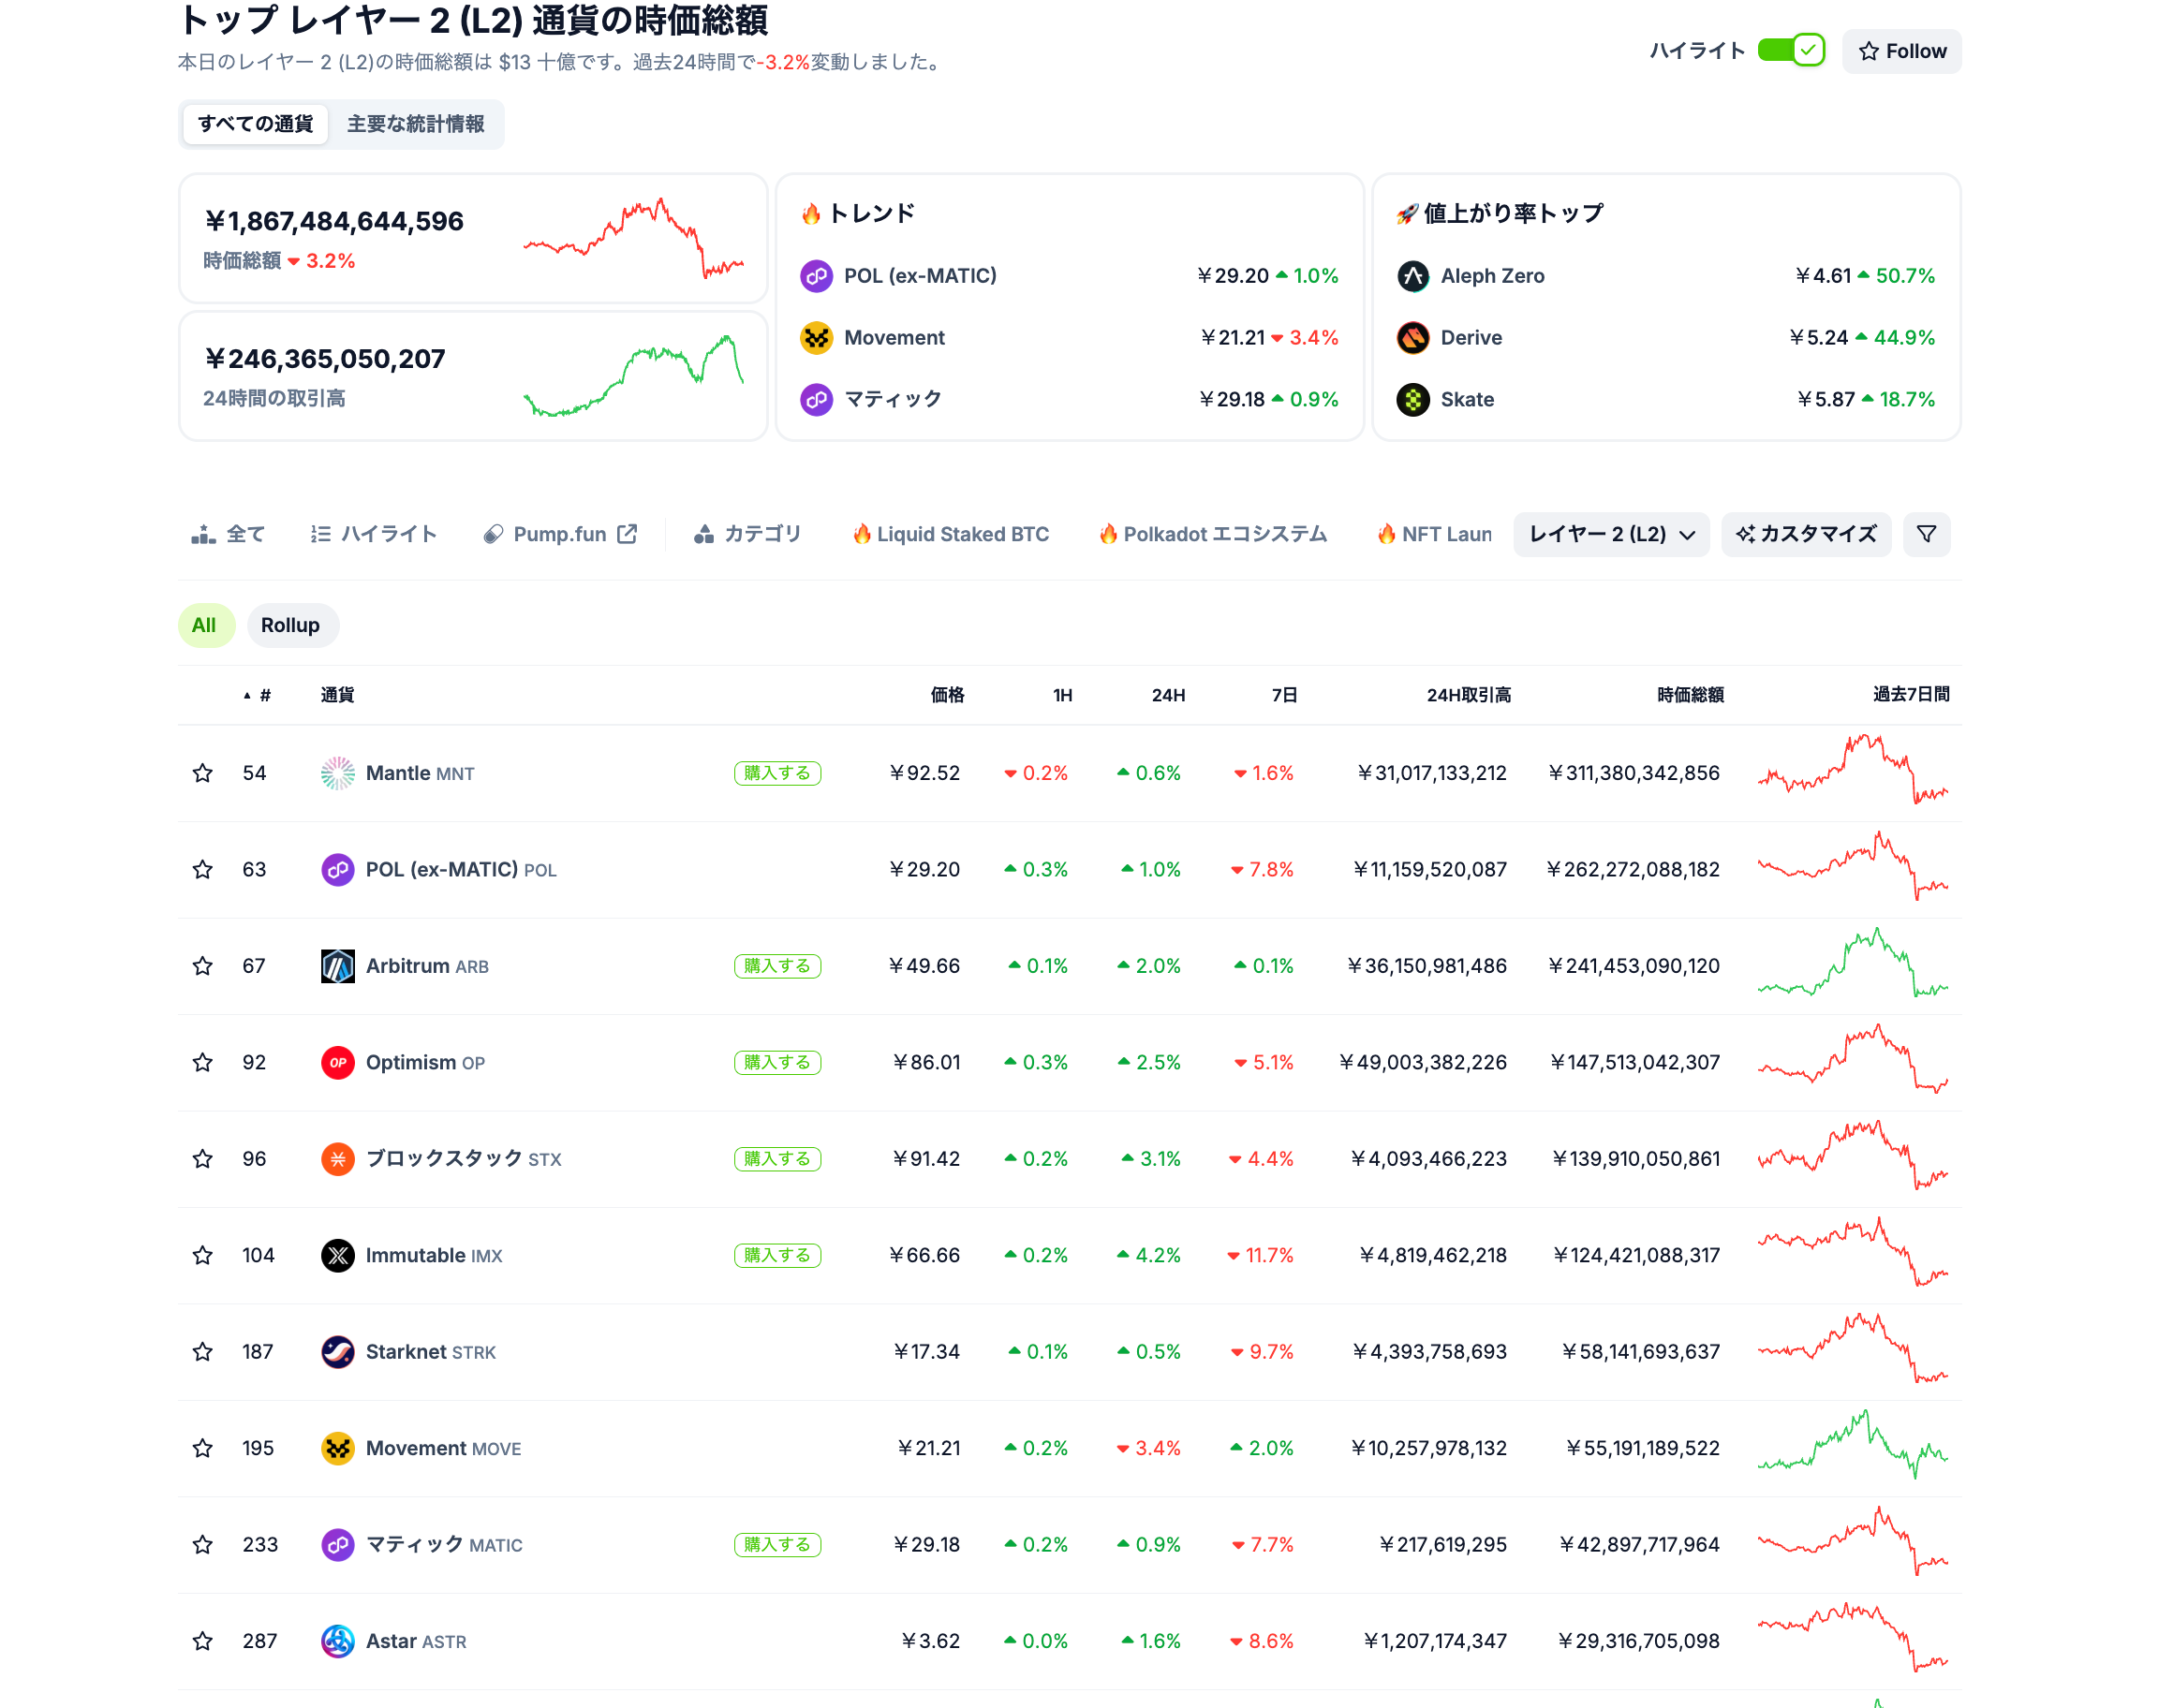
Task: Toggle favorite star for Starknet
Action: [x=203, y=1352]
